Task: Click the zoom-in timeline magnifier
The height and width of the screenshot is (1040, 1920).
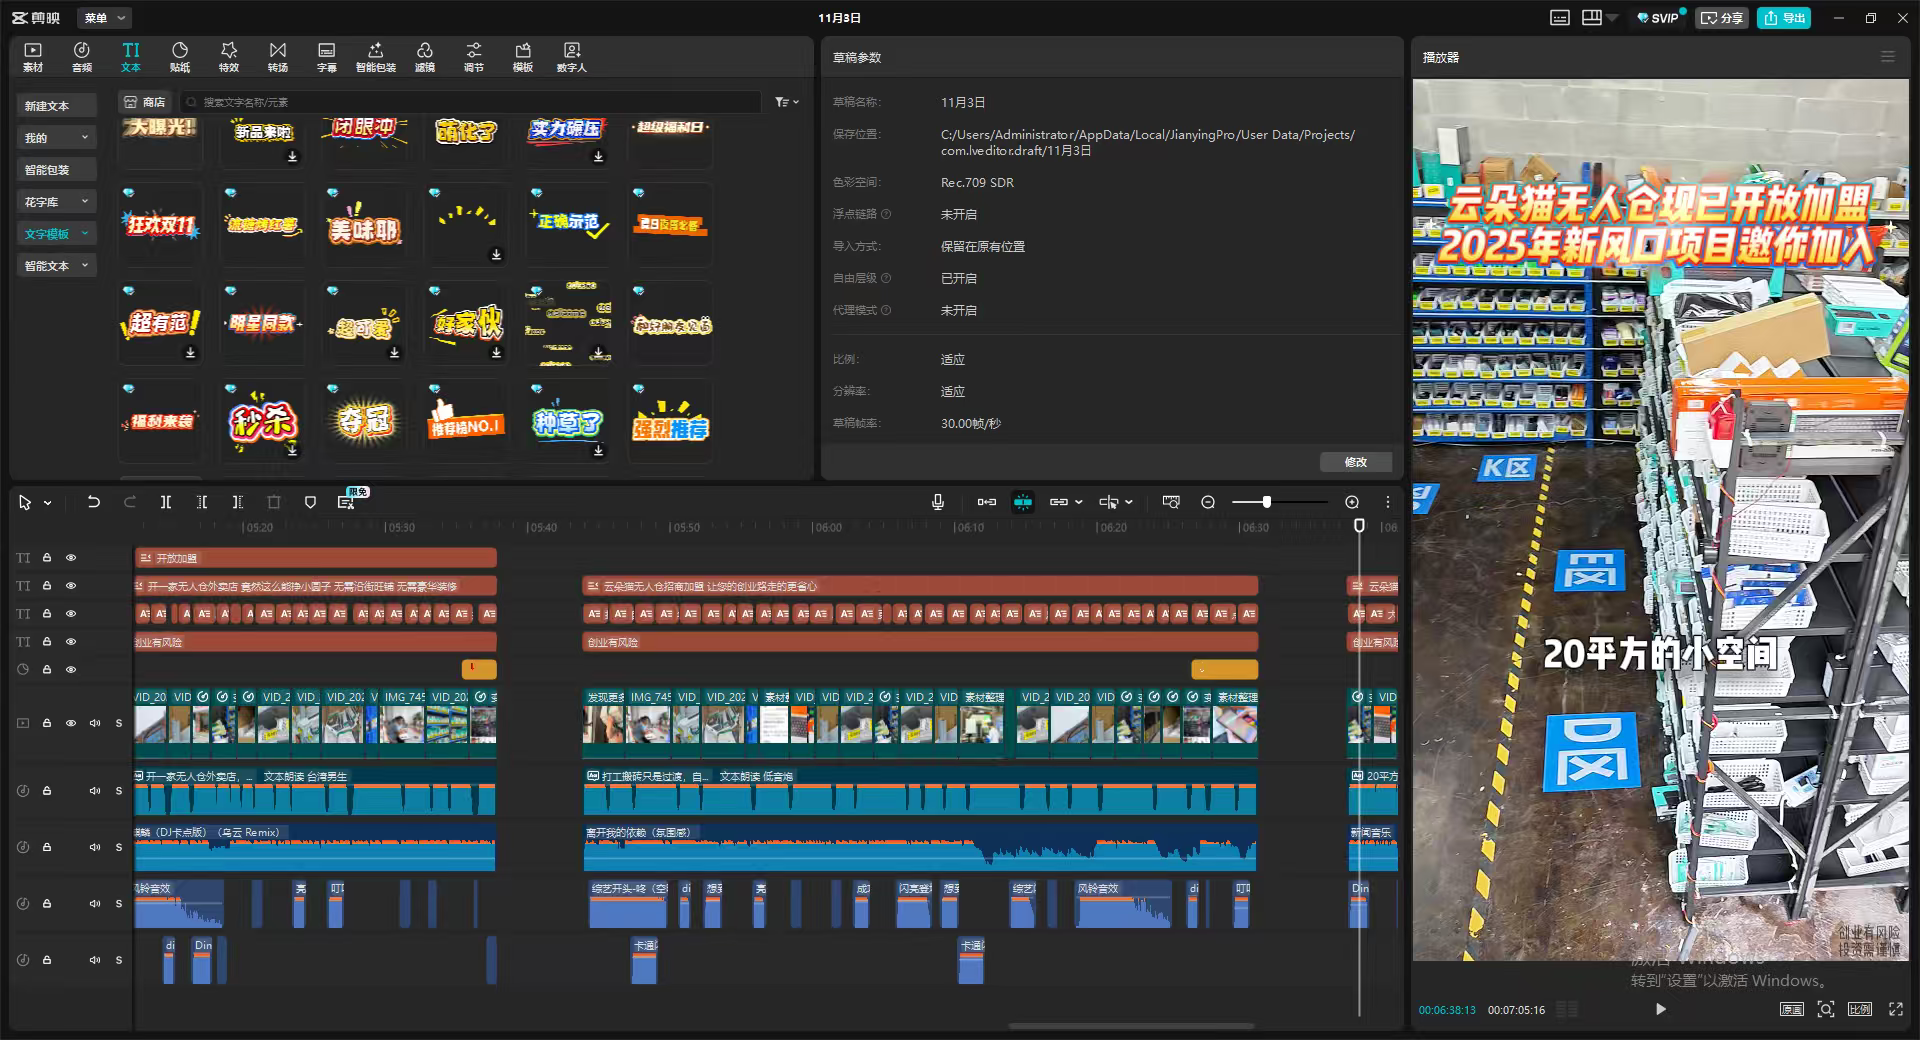Action: (1352, 502)
